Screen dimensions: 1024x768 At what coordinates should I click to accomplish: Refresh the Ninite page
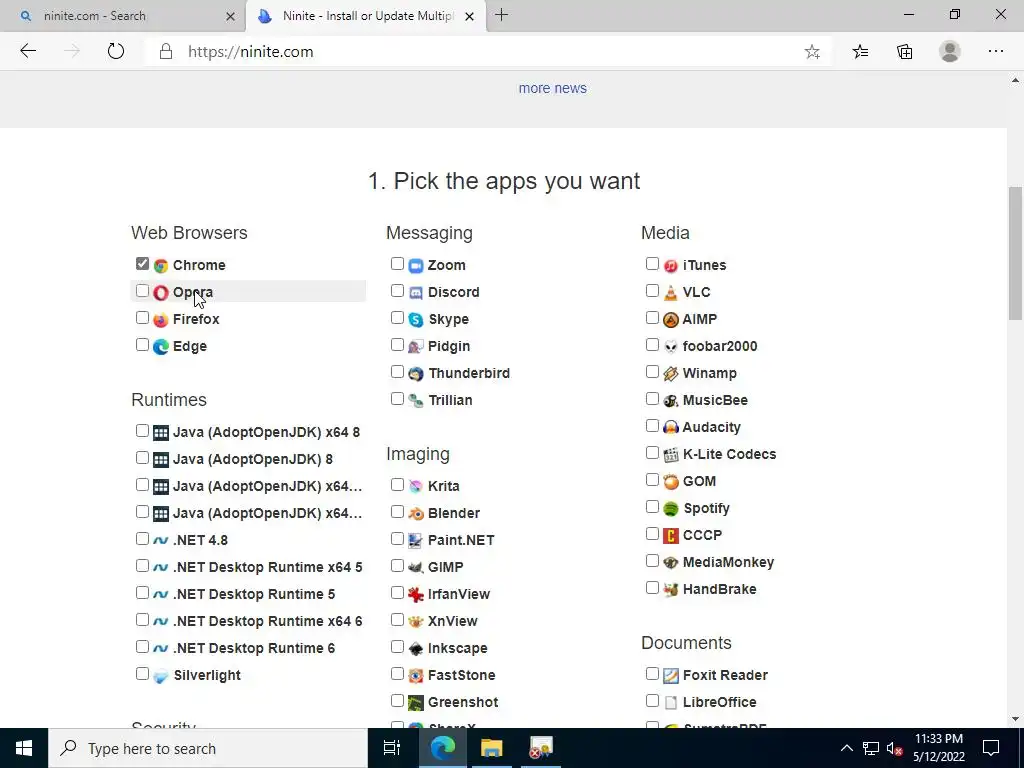click(116, 51)
